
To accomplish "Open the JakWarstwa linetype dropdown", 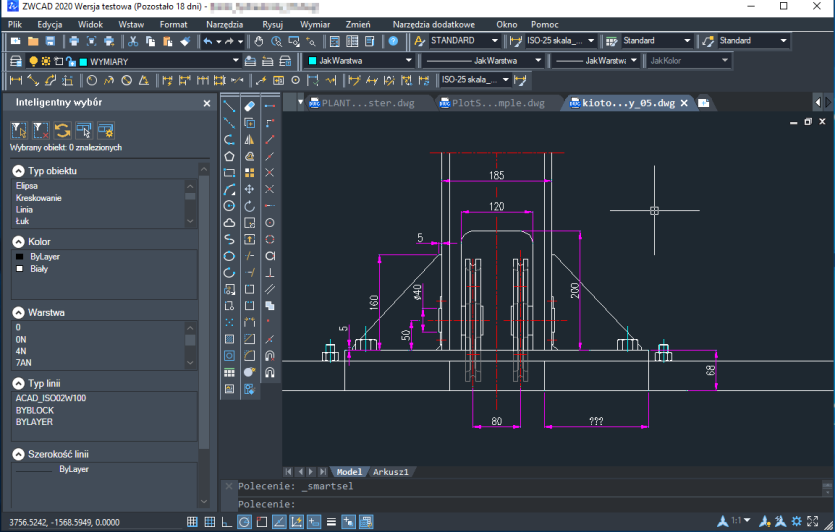I will [538, 61].
